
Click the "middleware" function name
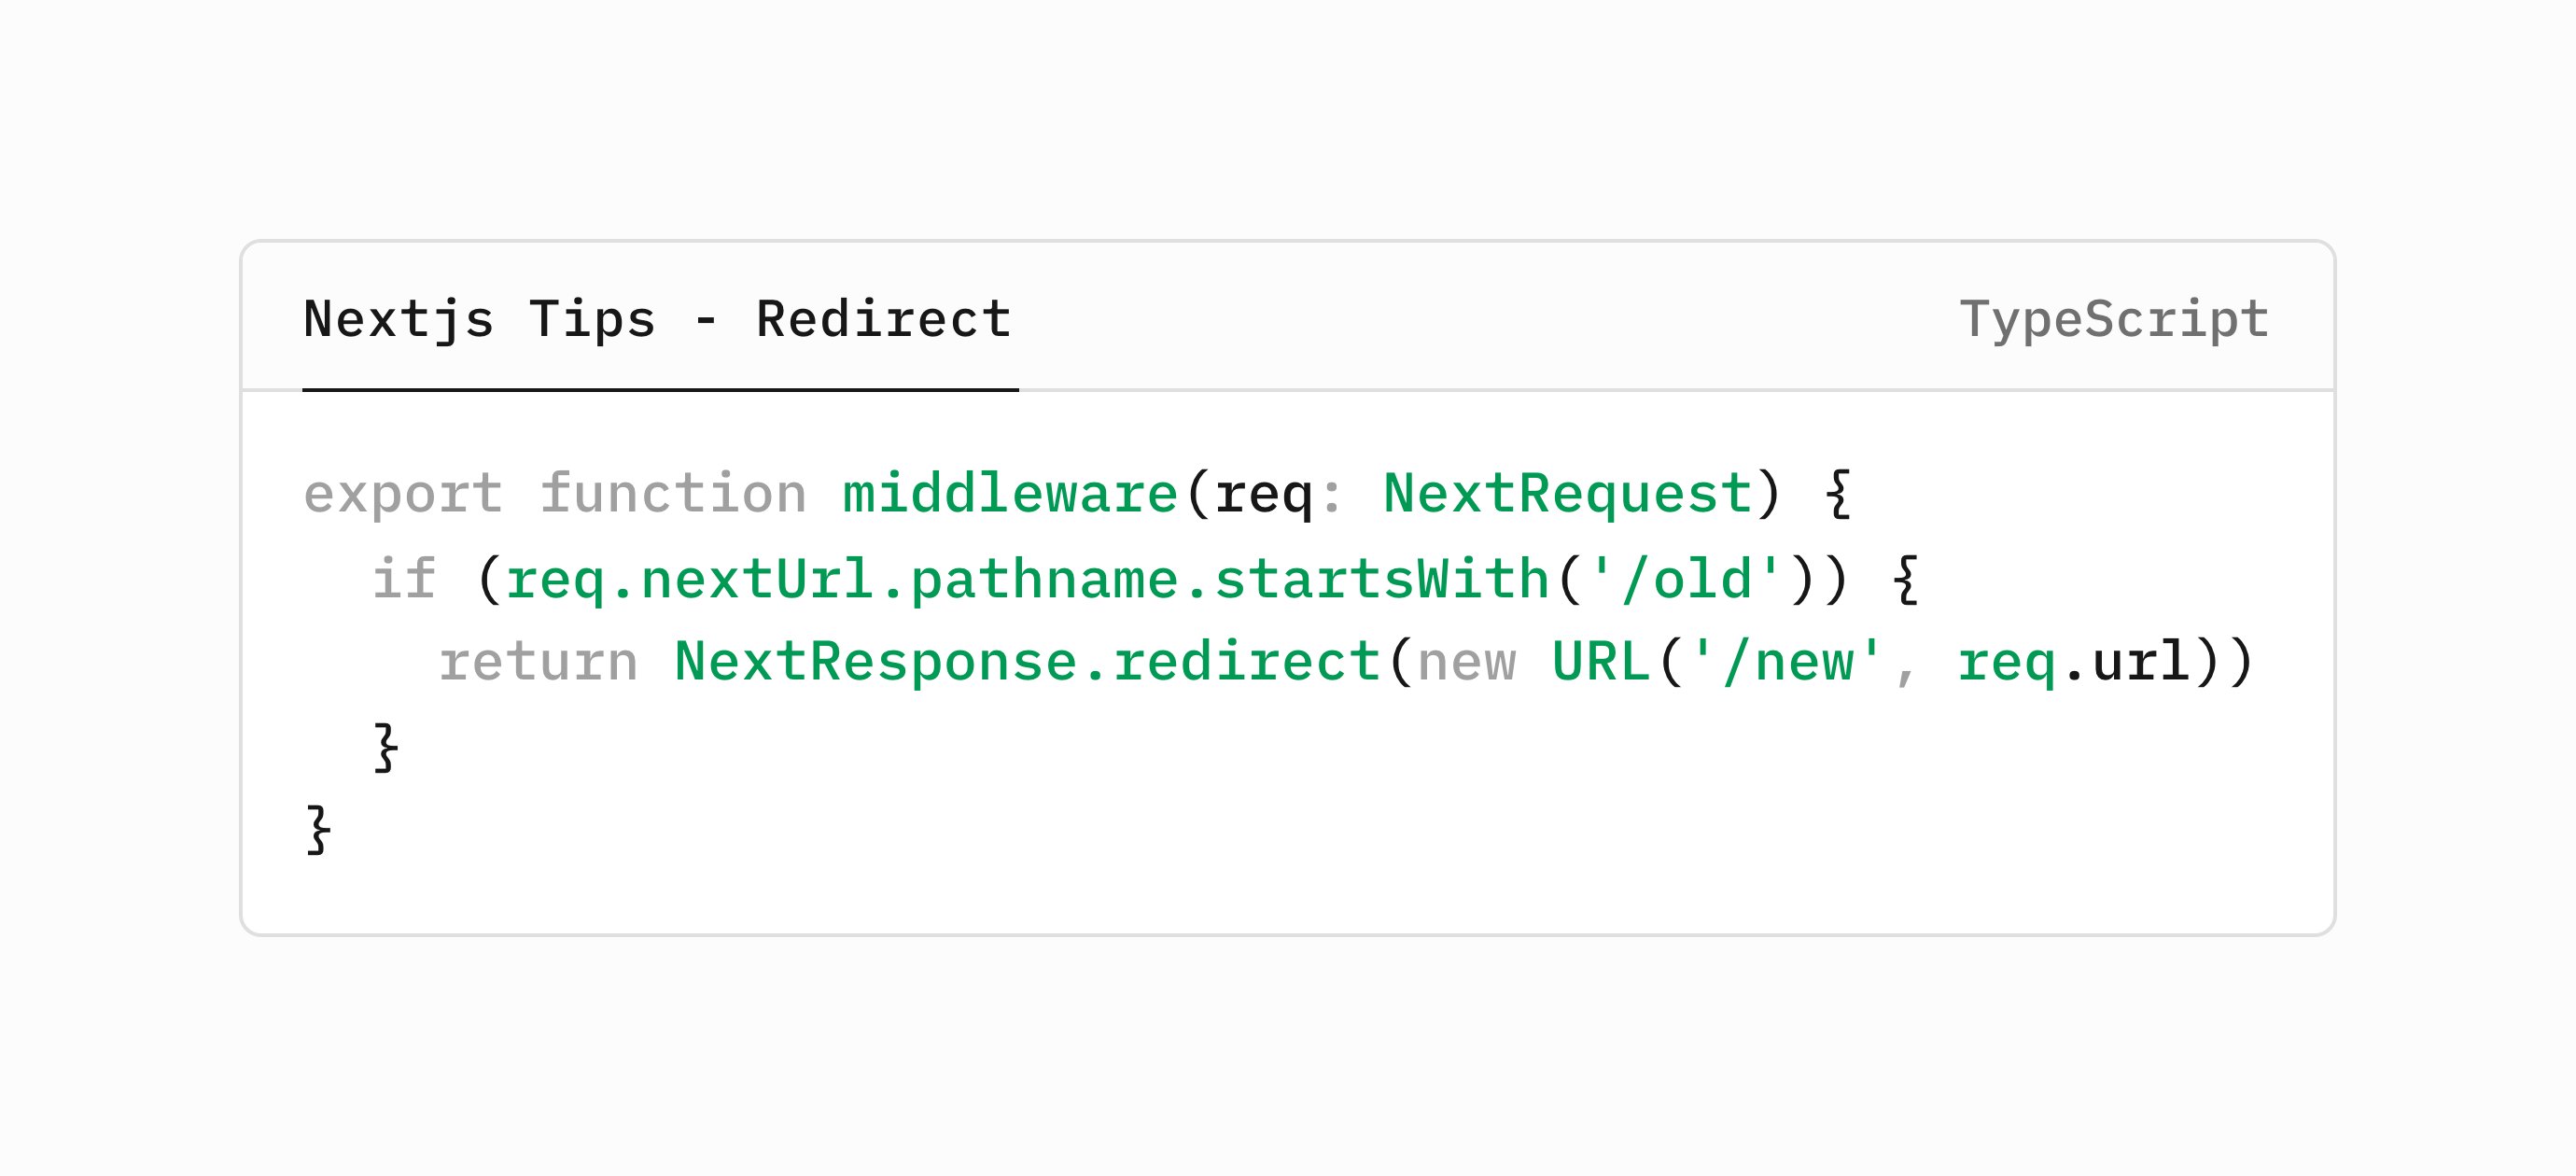click(1010, 494)
